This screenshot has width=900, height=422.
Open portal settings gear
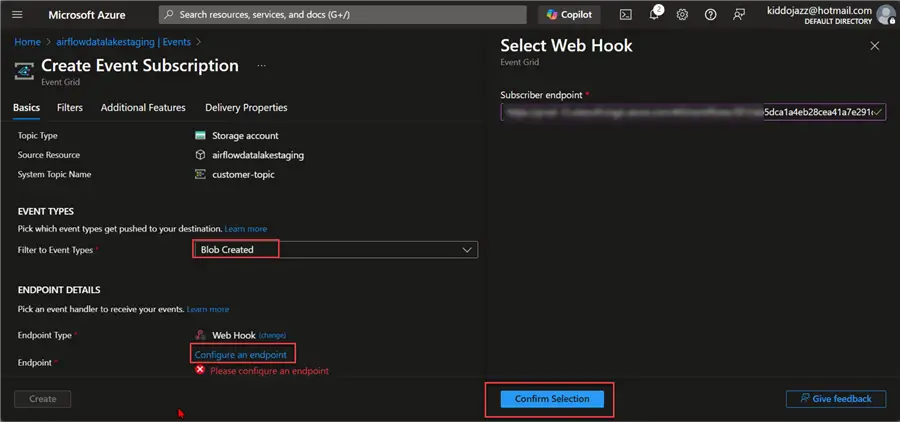[682, 15]
